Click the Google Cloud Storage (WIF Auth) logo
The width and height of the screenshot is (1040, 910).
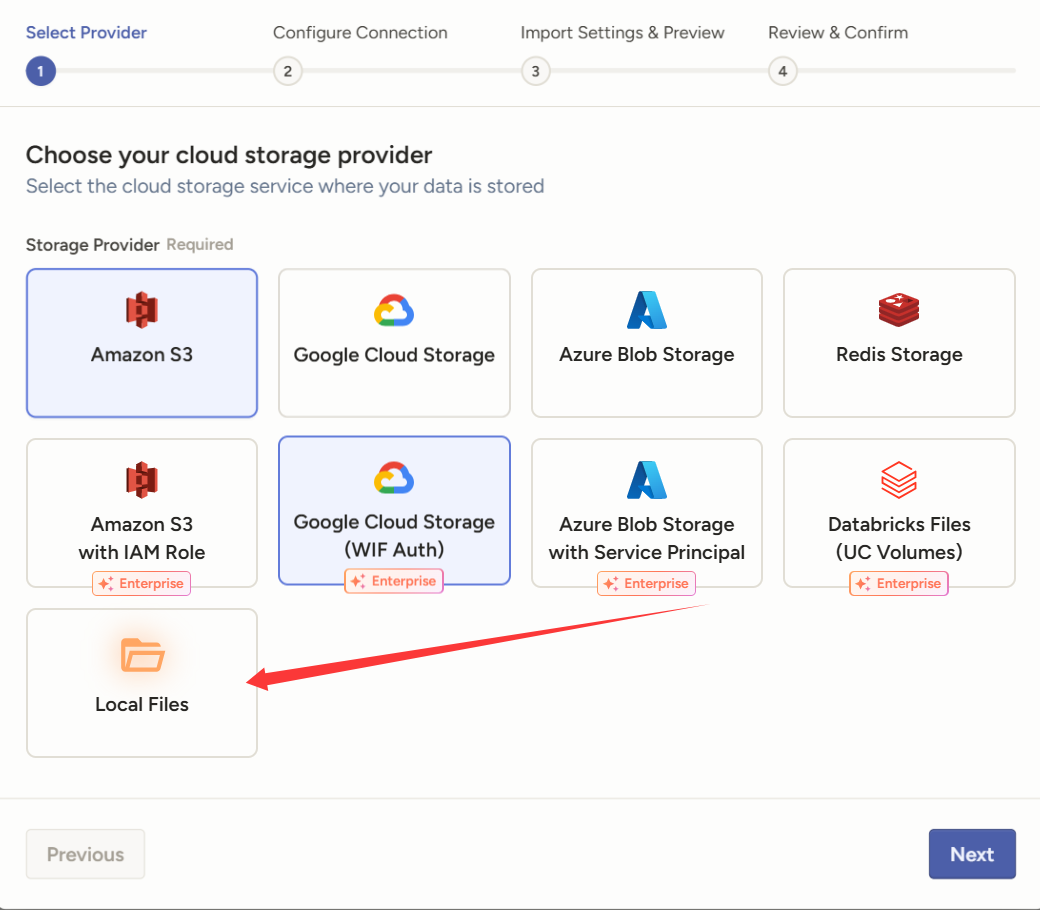tap(394, 478)
